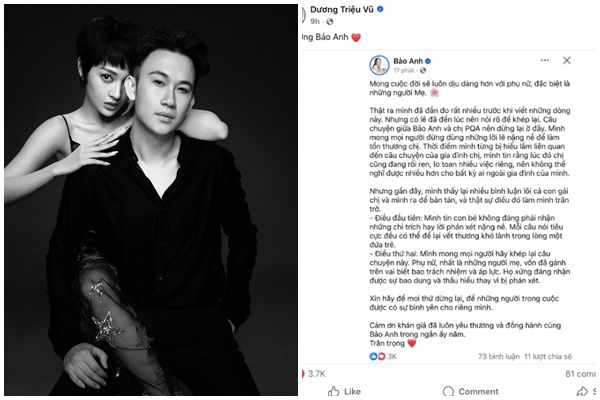Click the verified badge next to Dương Triệu Vũ

click(380, 9)
